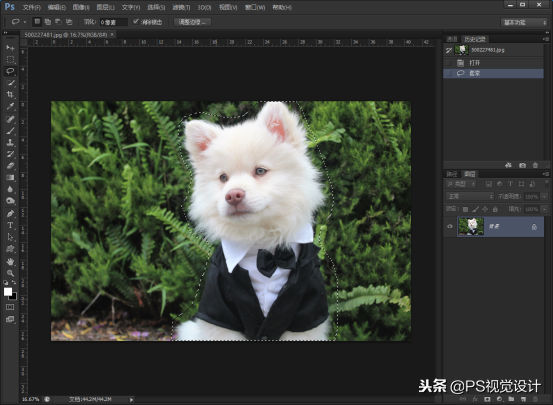
Task: Select the Rectangular Marquee tool
Action: (x=10, y=59)
